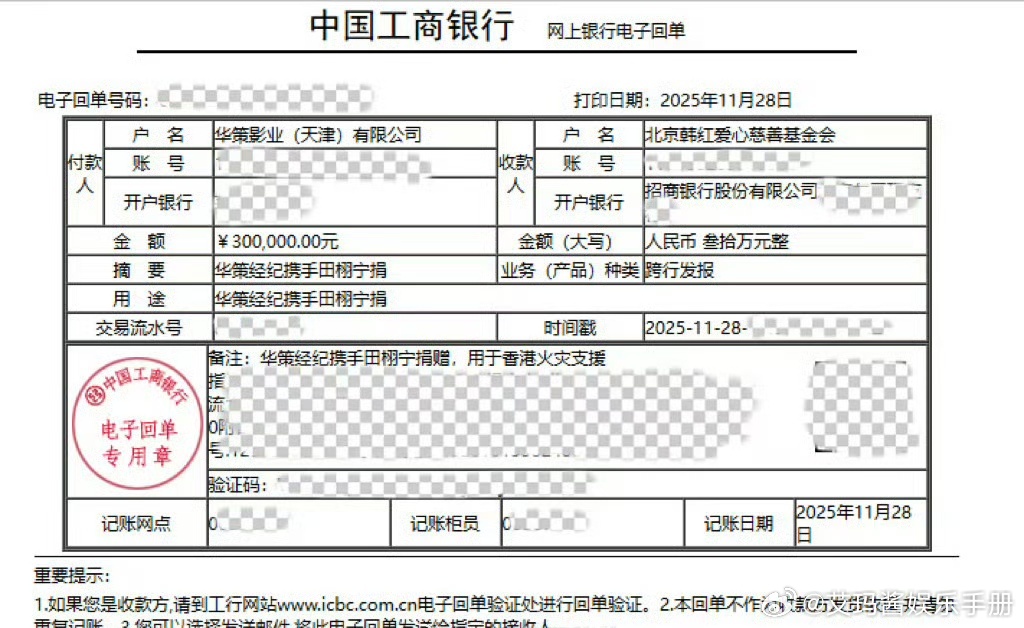Open the www.icbc.com.cn website link
This screenshot has width=1024, height=628.
(346, 604)
